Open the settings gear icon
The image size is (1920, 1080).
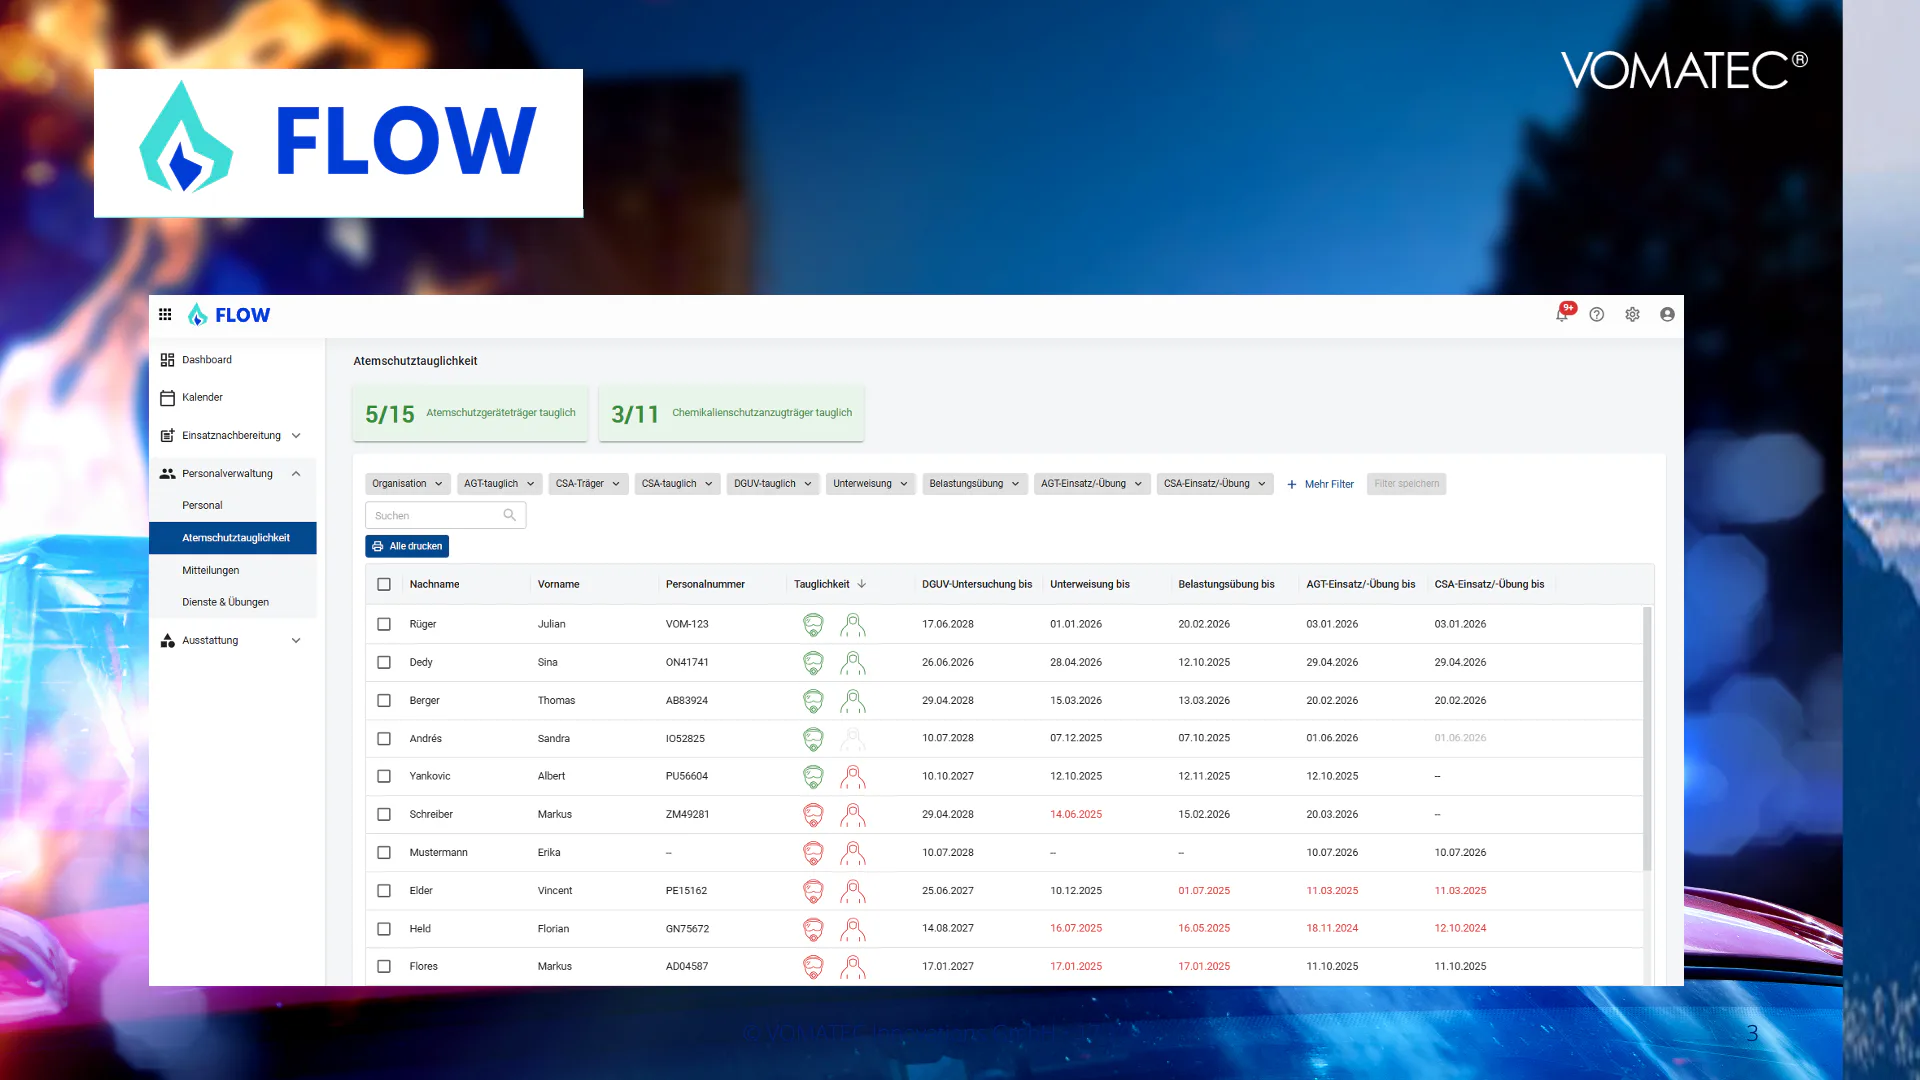pos(1632,314)
